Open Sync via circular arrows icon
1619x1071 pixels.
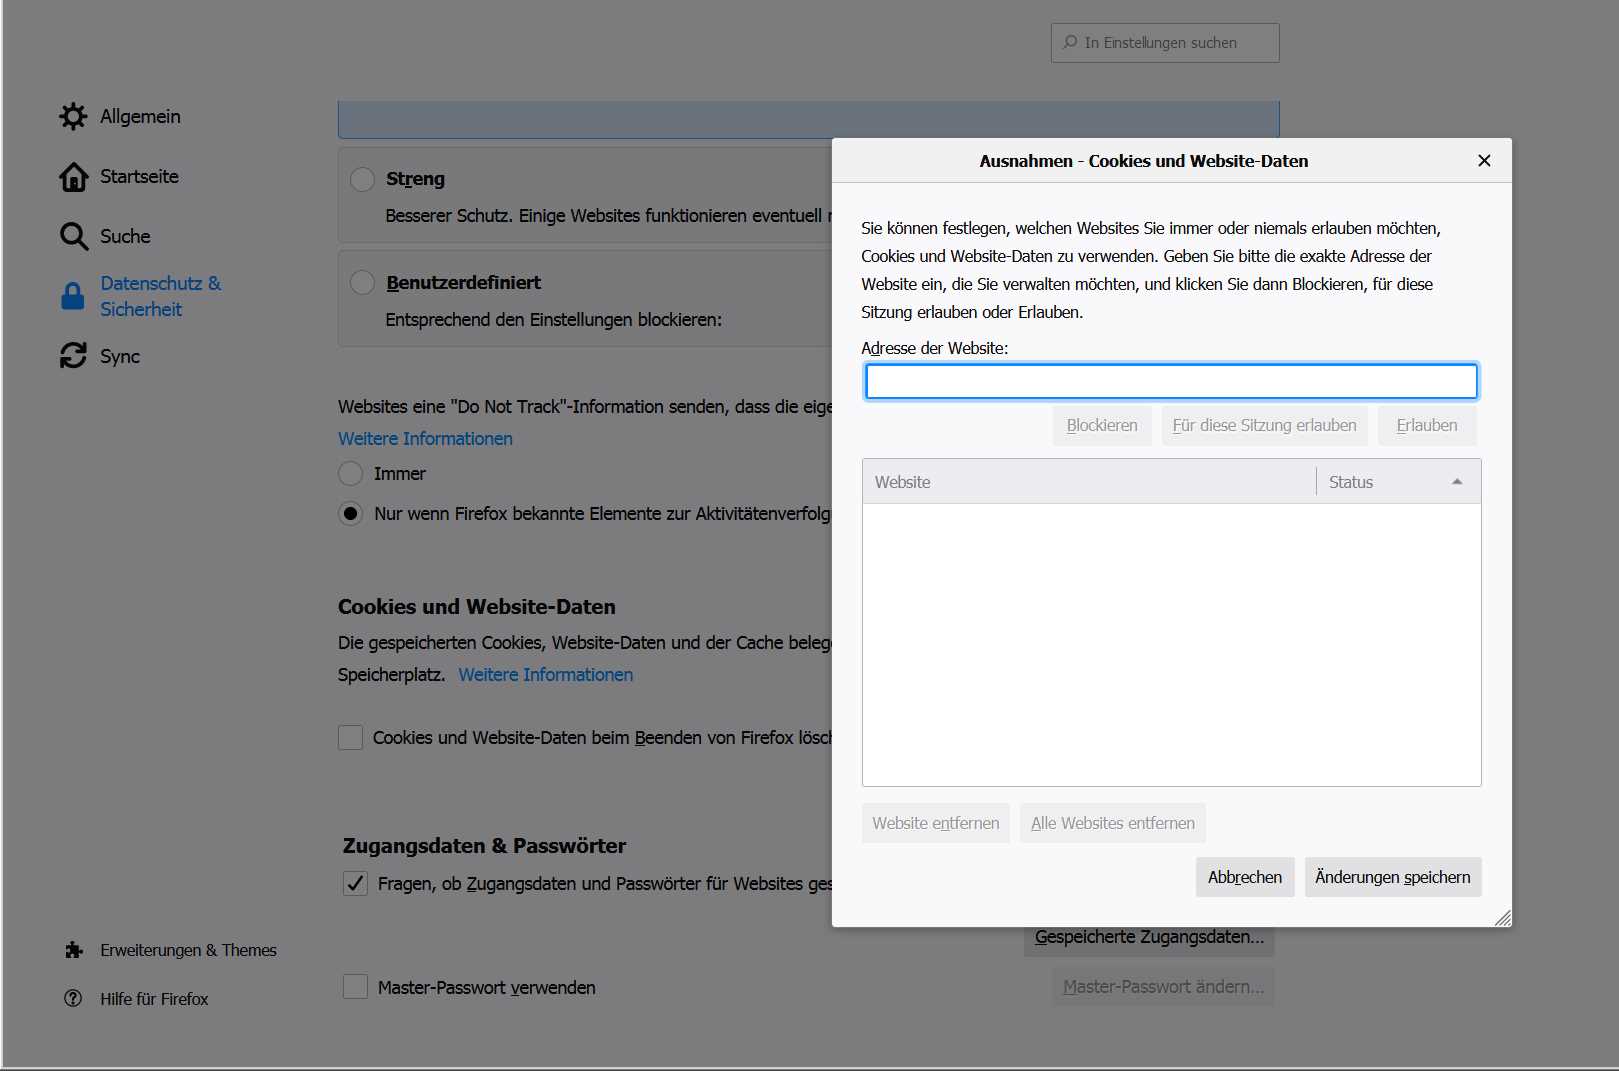click(x=73, y=356)
